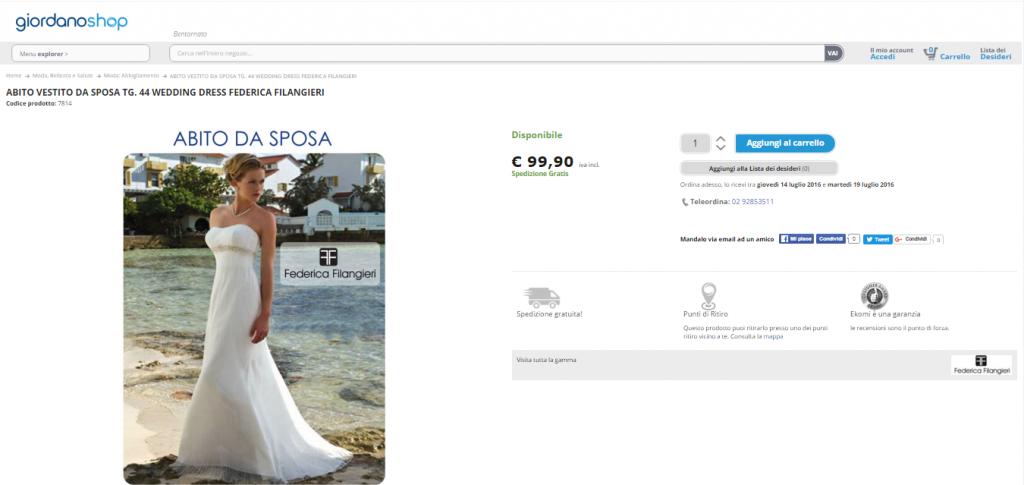Click the search field Cerca nell'intero negozio

pyautogui.click(x=497, y=54)
